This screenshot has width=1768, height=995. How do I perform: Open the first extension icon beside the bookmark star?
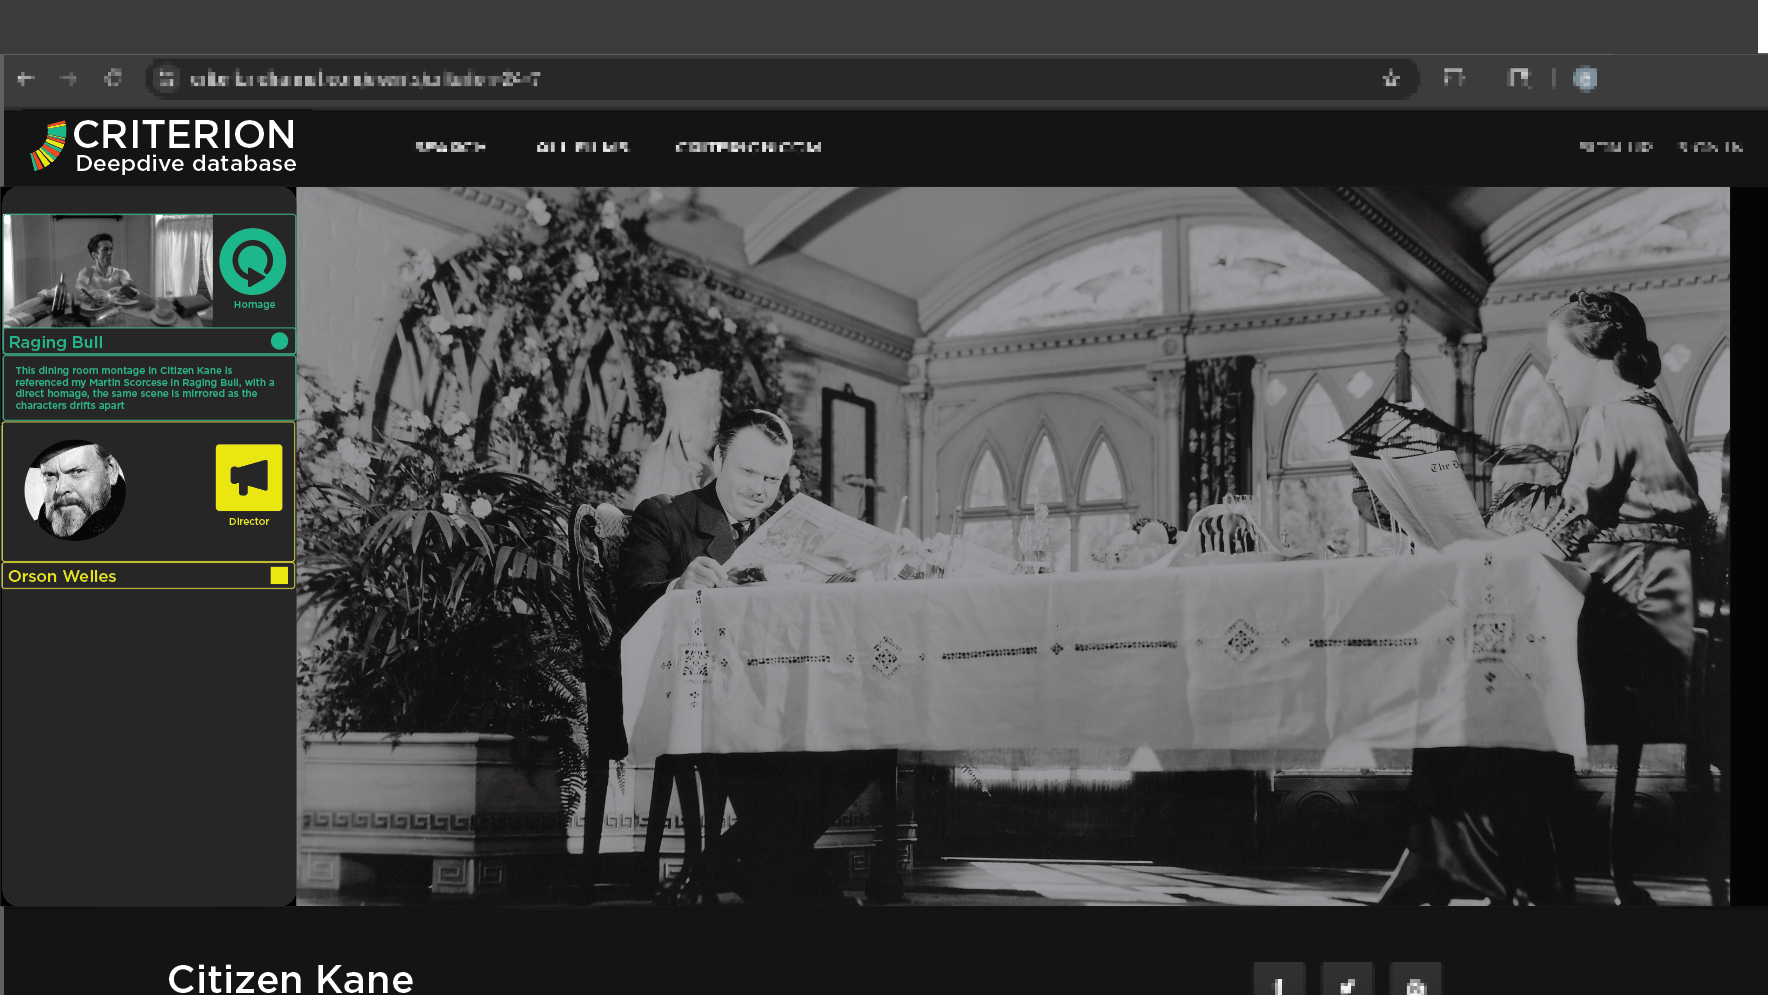coord(1454,78)
